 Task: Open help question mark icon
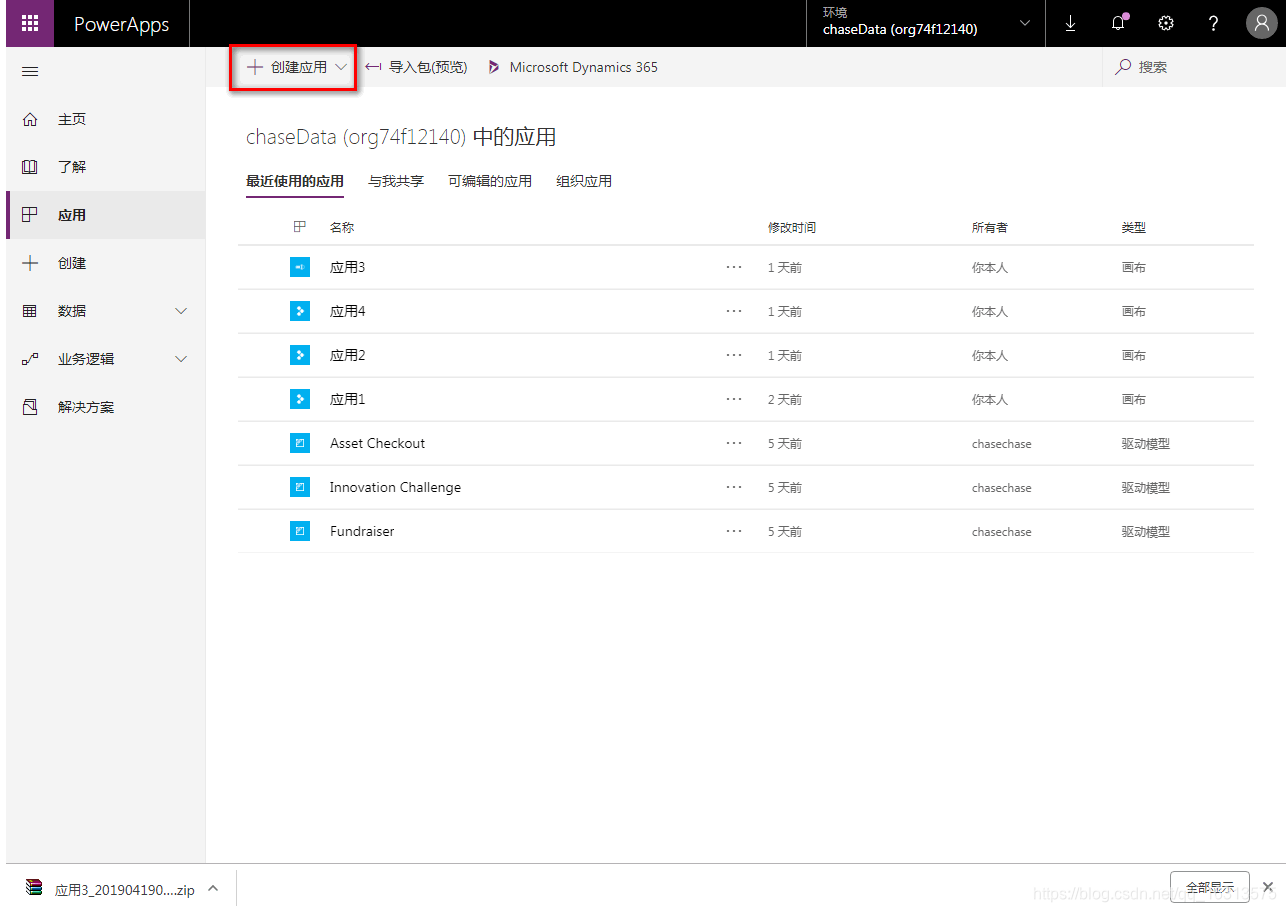(x=1213, y=24)
